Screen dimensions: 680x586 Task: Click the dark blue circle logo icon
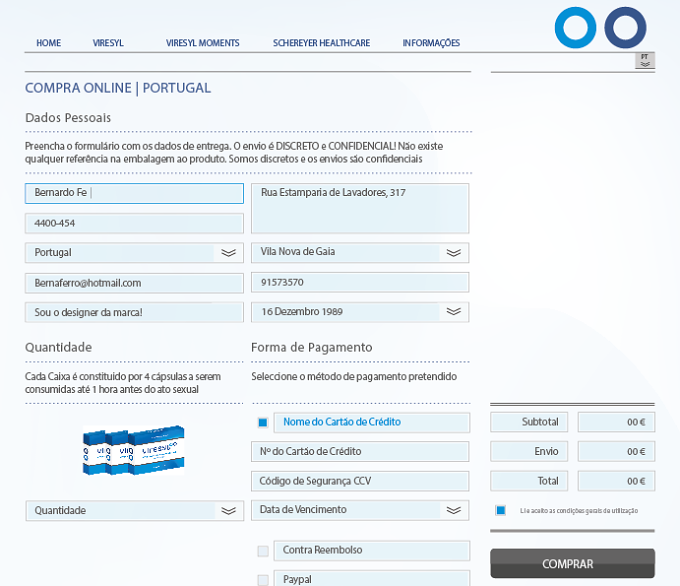[x=625, y=27]
